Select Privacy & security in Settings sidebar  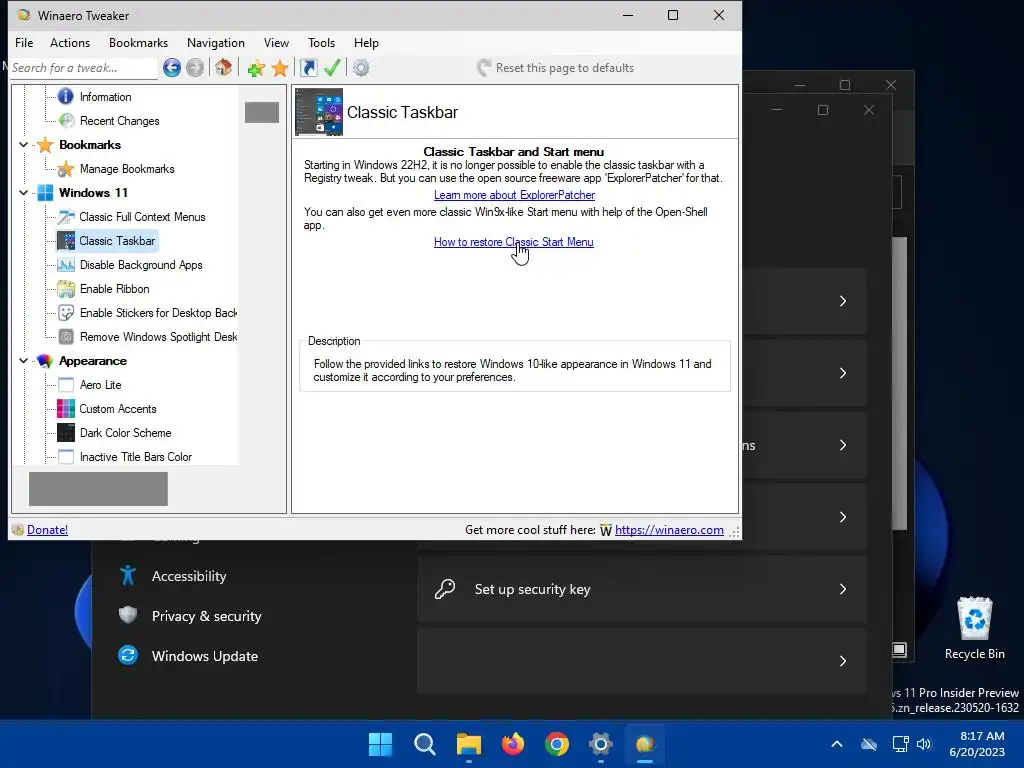click(x=206, y=616)
